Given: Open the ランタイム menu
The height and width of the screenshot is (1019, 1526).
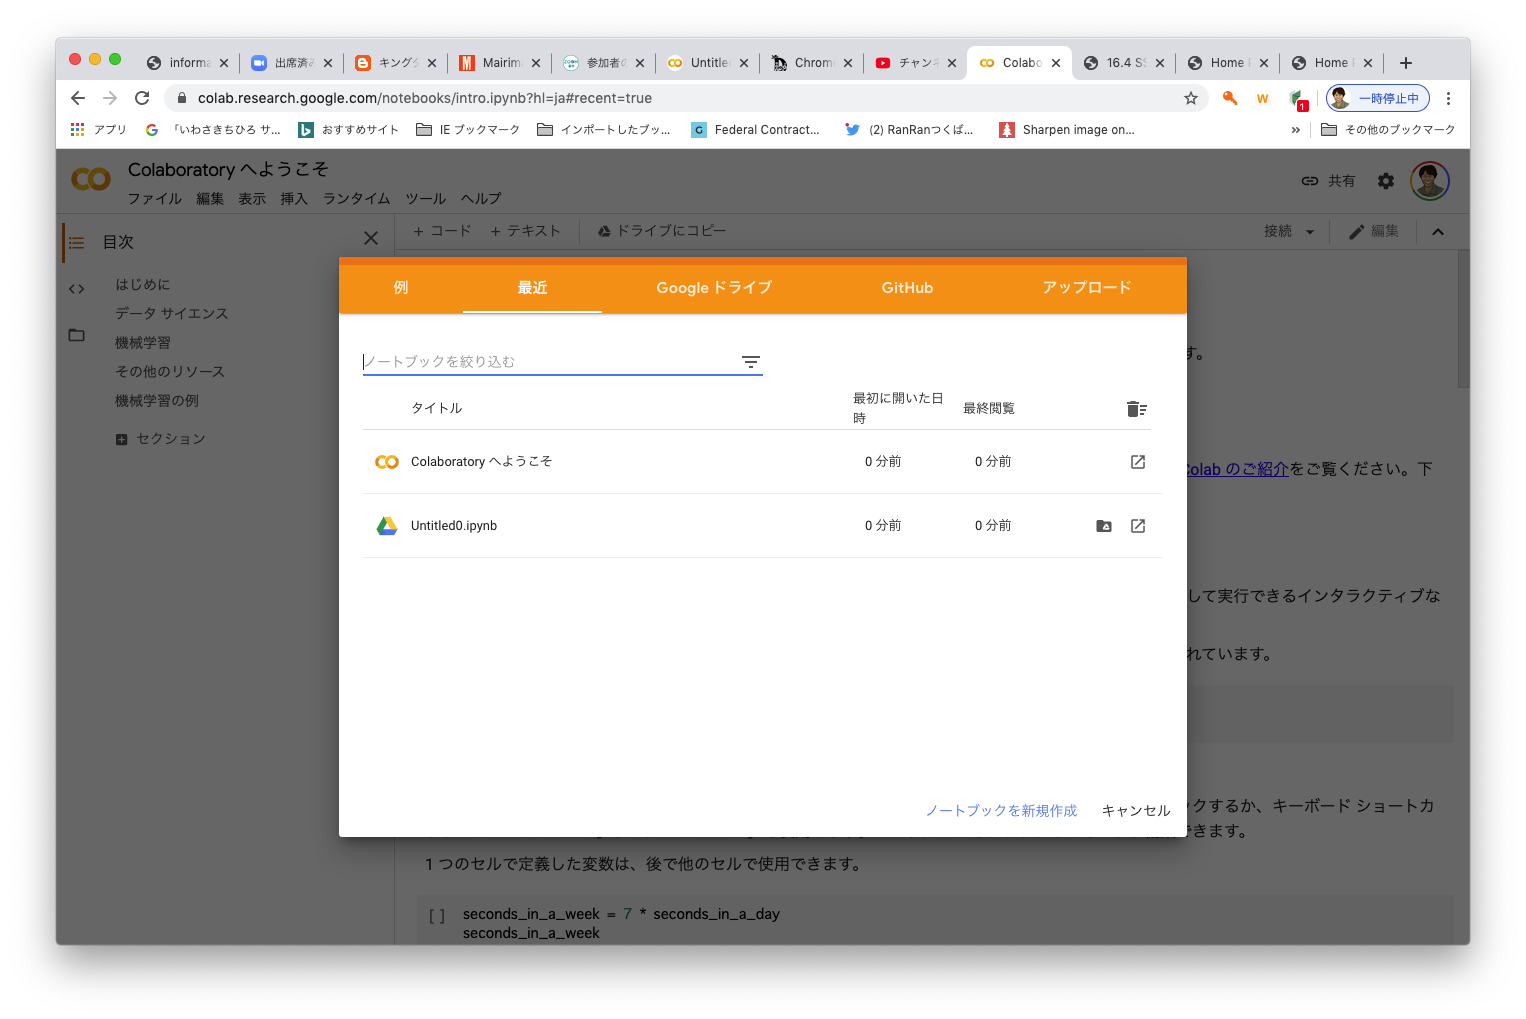Looking at the screenshot, I should [x=356, y=199].
